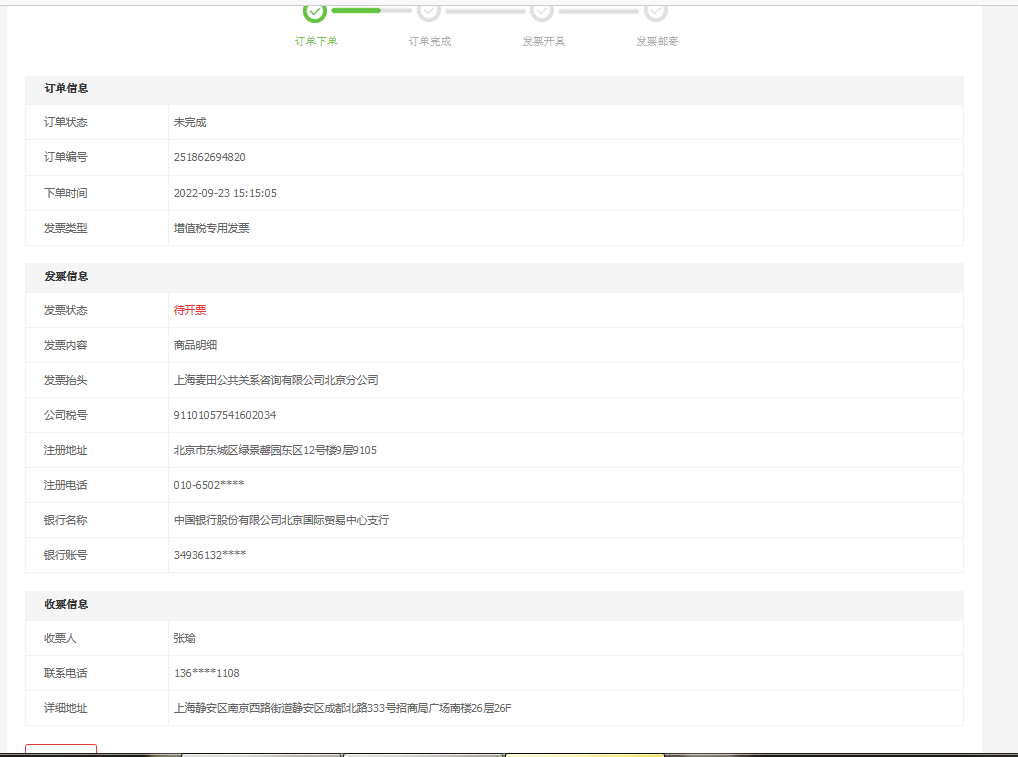Click the green progress bar after first step
The height and width of the screenshot is (757, 1018).
tap(357, 11)
